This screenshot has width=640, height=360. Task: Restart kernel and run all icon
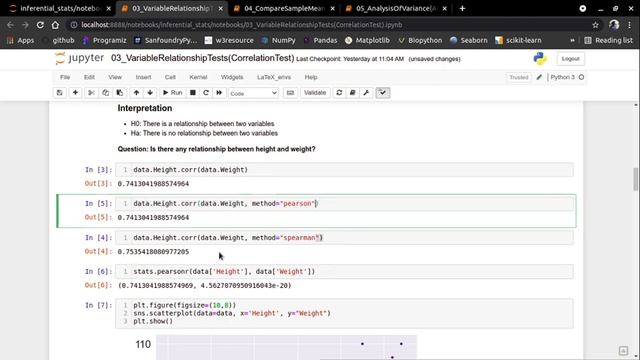pos(219,93)
